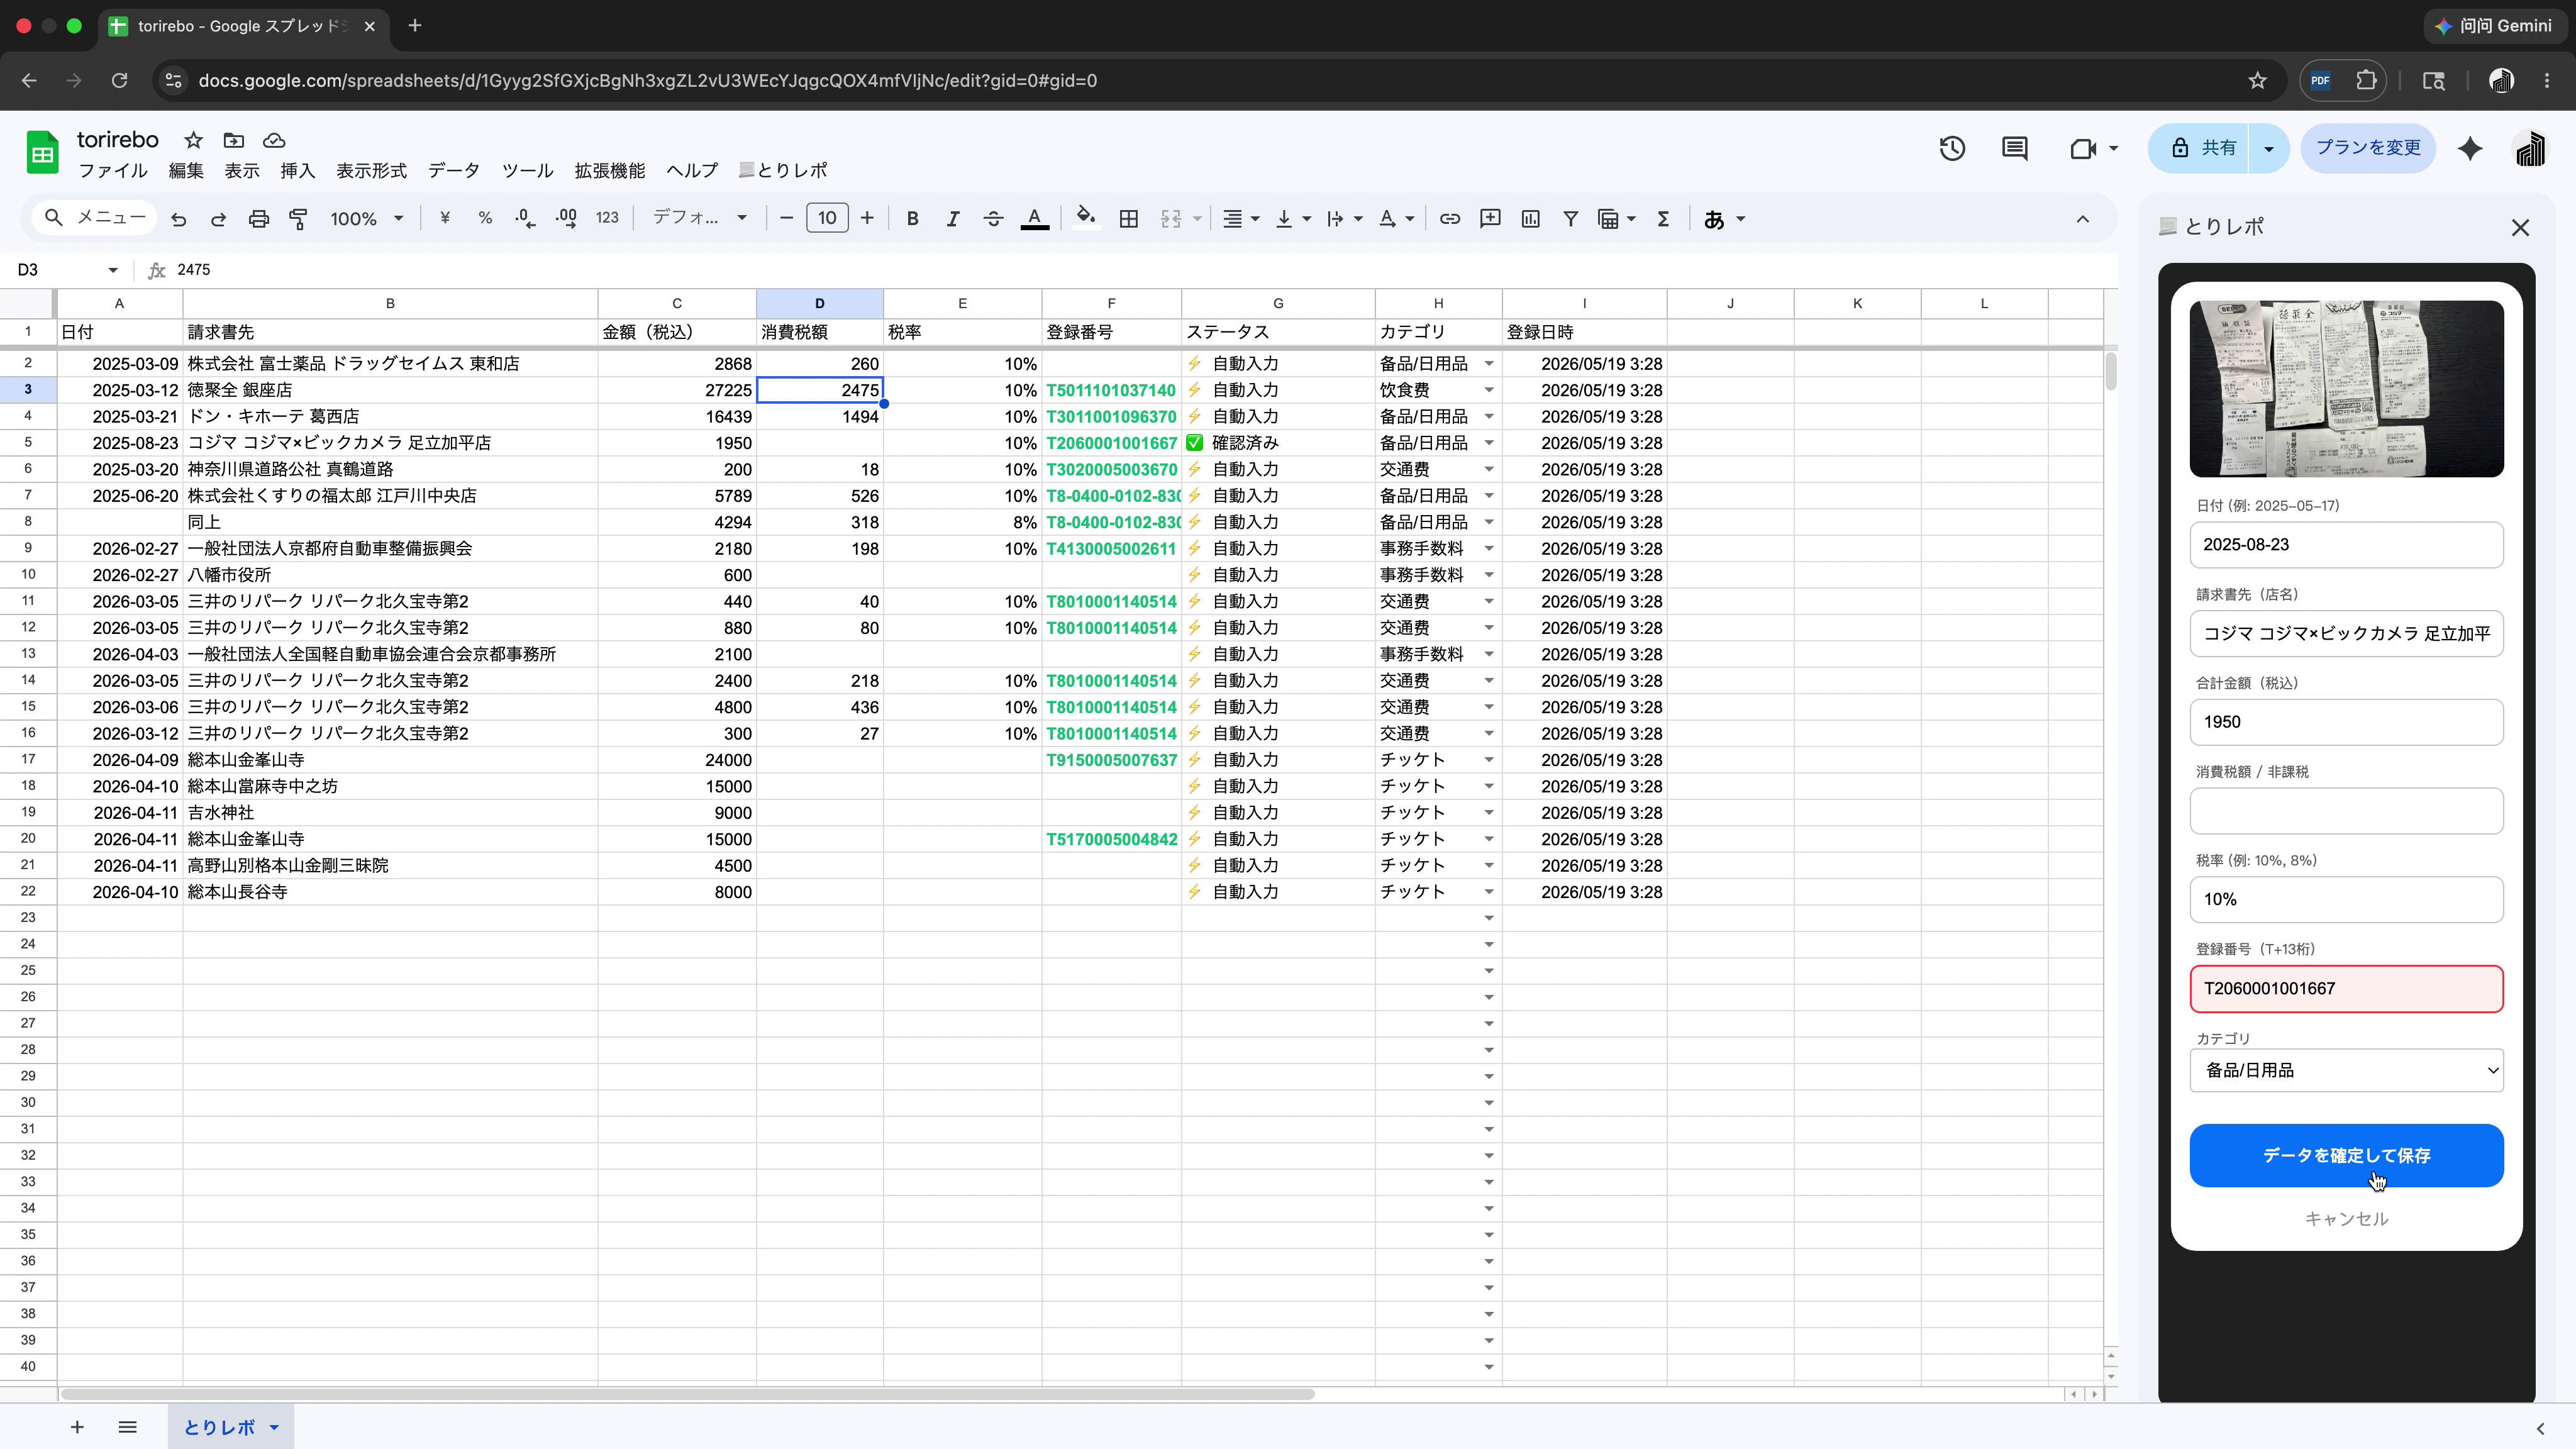Open the 拡張機能 menu

point(610,171)
